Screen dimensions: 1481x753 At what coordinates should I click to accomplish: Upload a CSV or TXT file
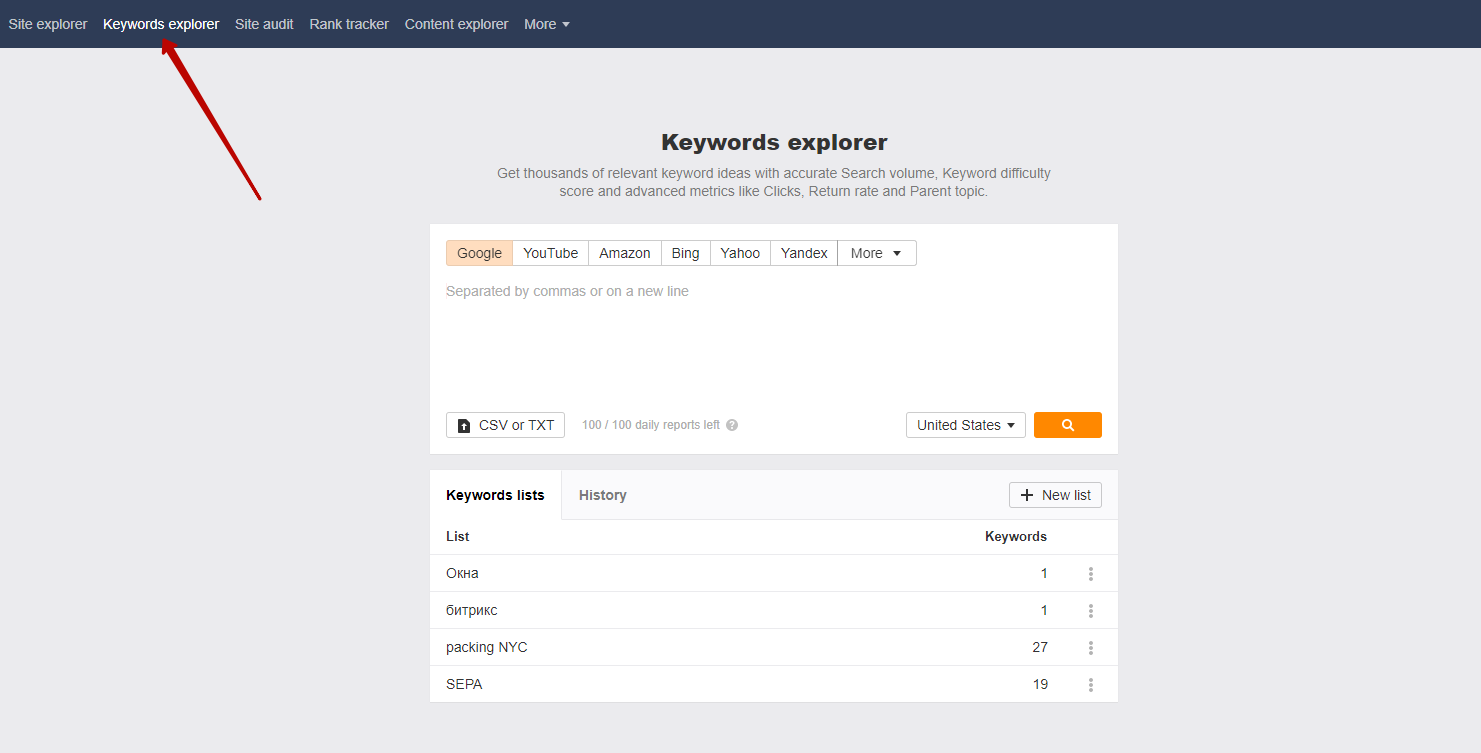coord(505,425)
